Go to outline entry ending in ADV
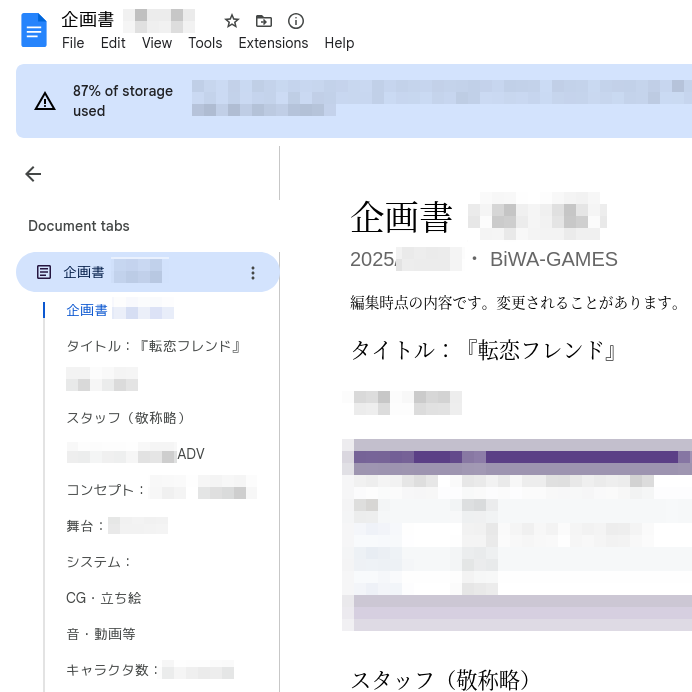Image resolution: width=692 pixels, height=692 pixels. pyautogui.click(x=135, y=453)
